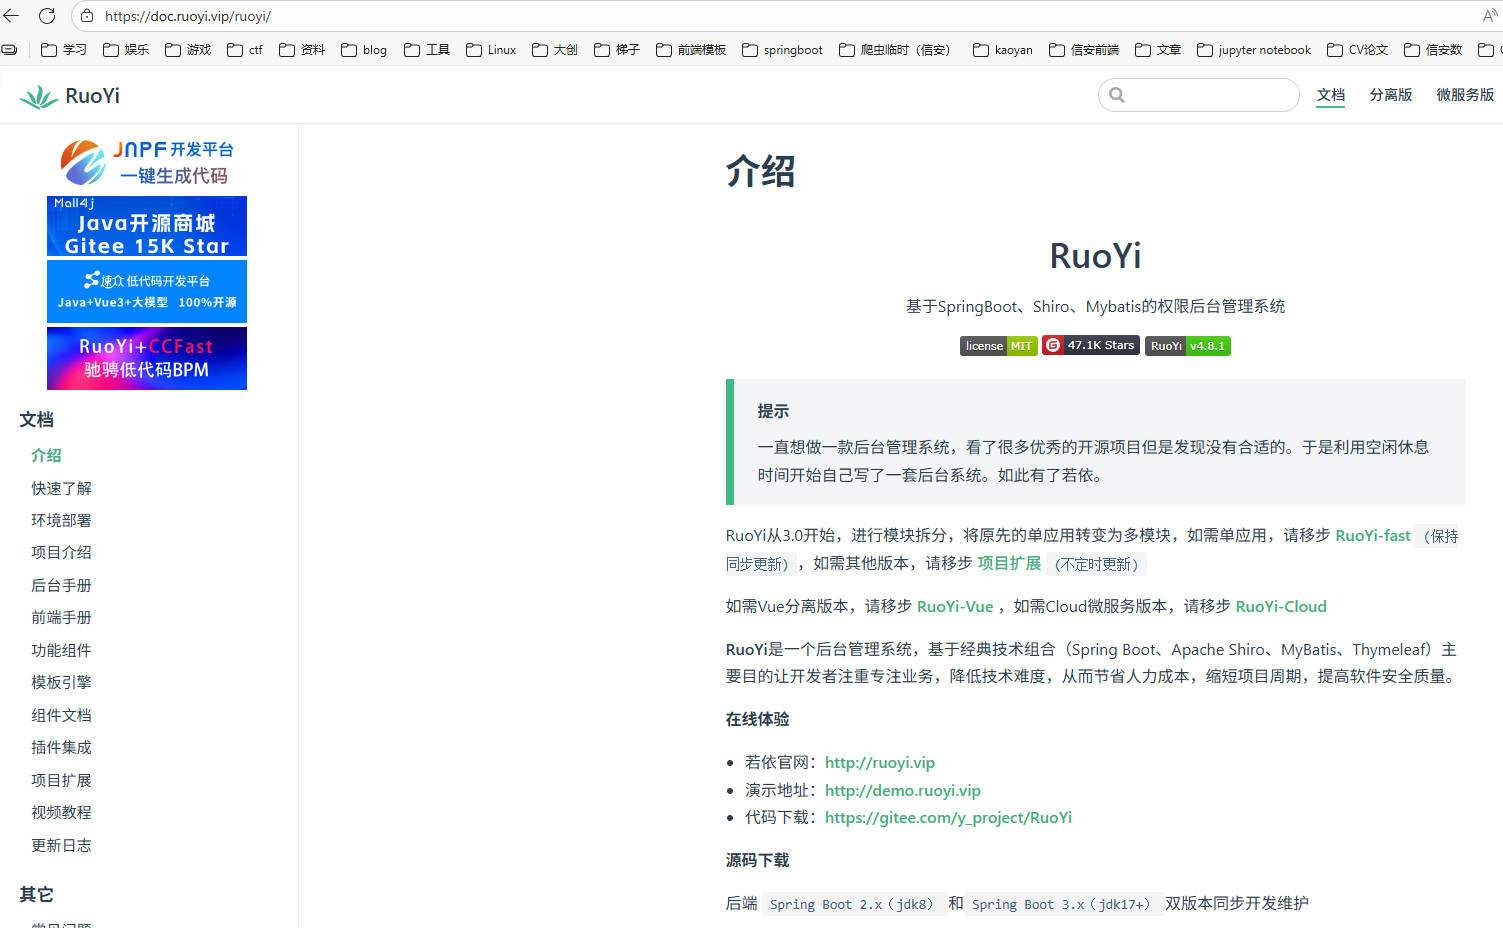
Task: Follow the green 项目扩展 link in the paragraph
Action: [x=1009, y=564]
